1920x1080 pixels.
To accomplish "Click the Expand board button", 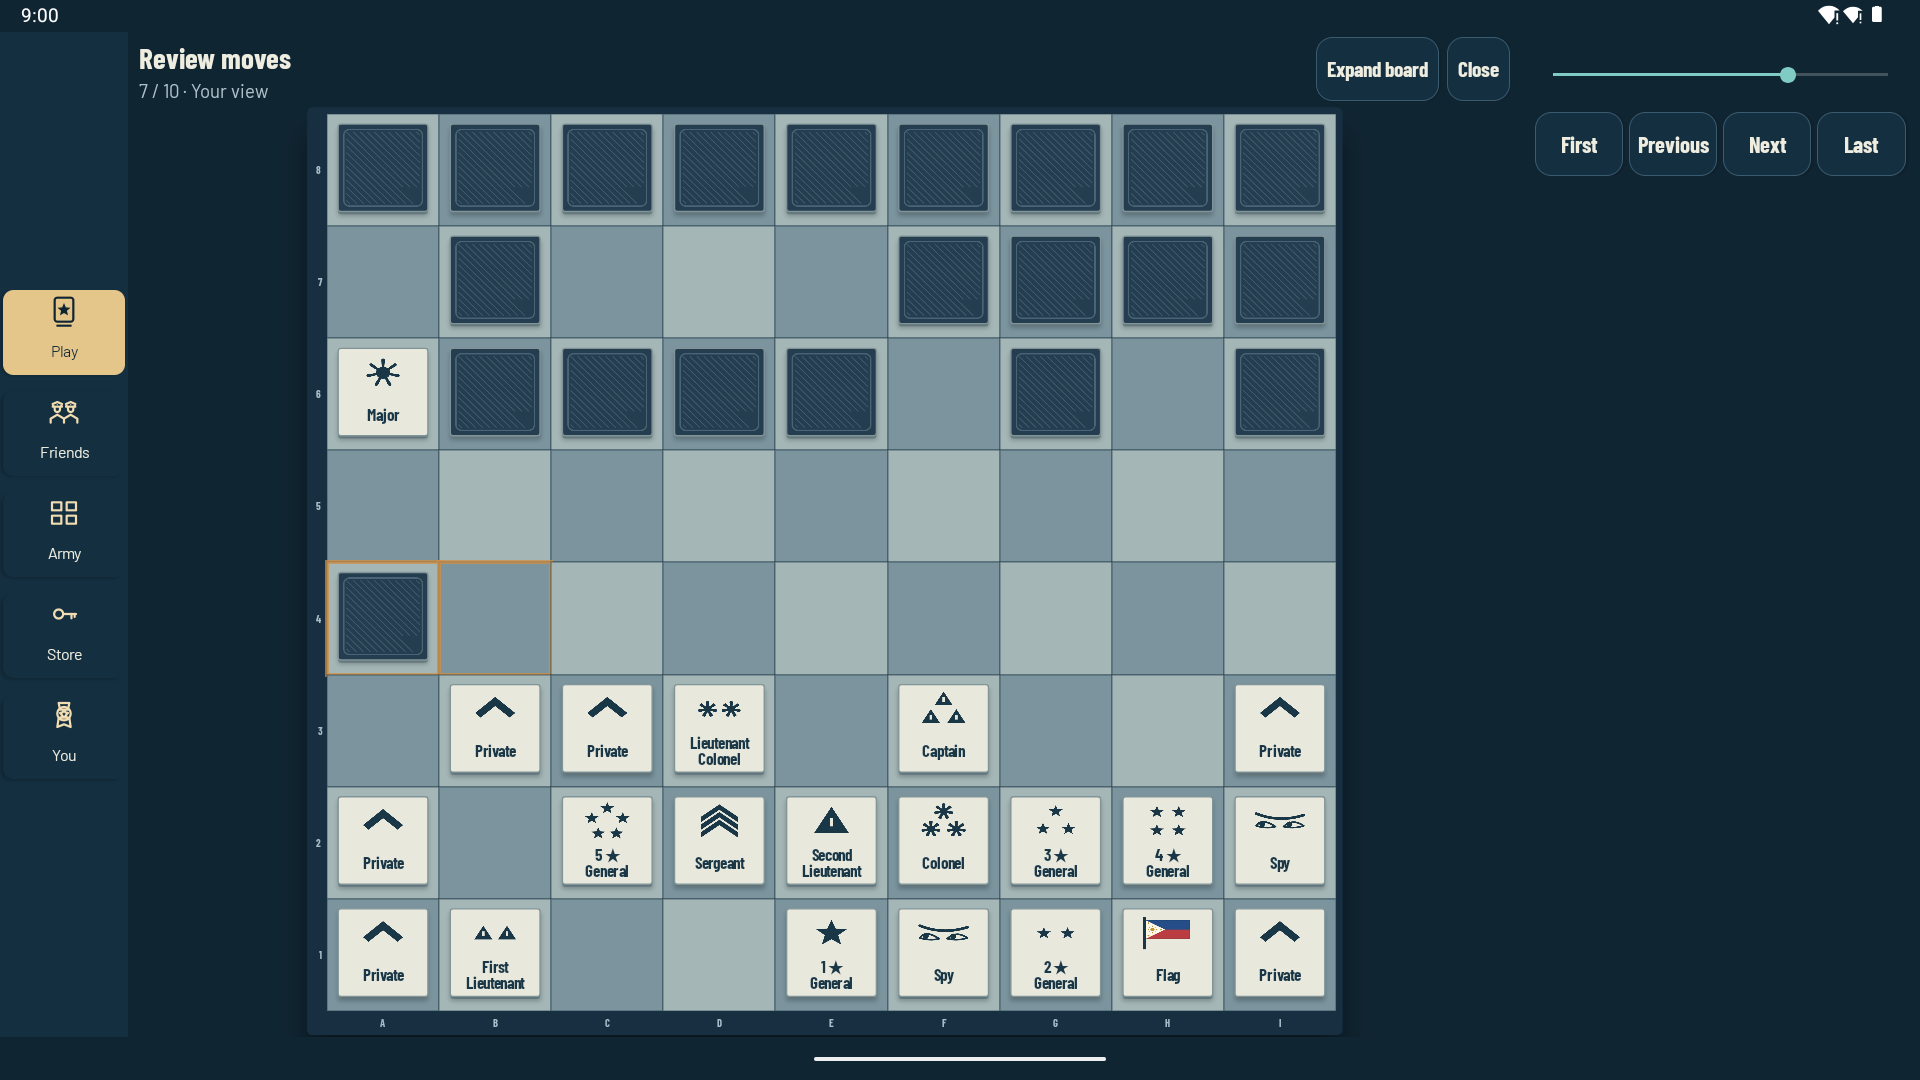I will (1377, 70).
